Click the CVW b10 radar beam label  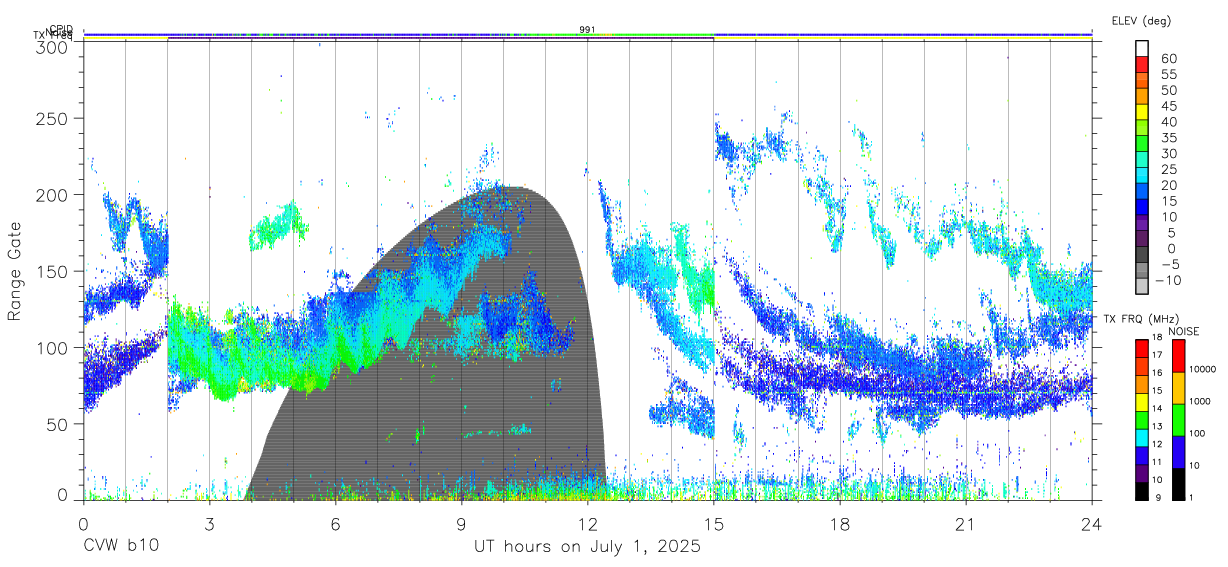coord(120,547)
